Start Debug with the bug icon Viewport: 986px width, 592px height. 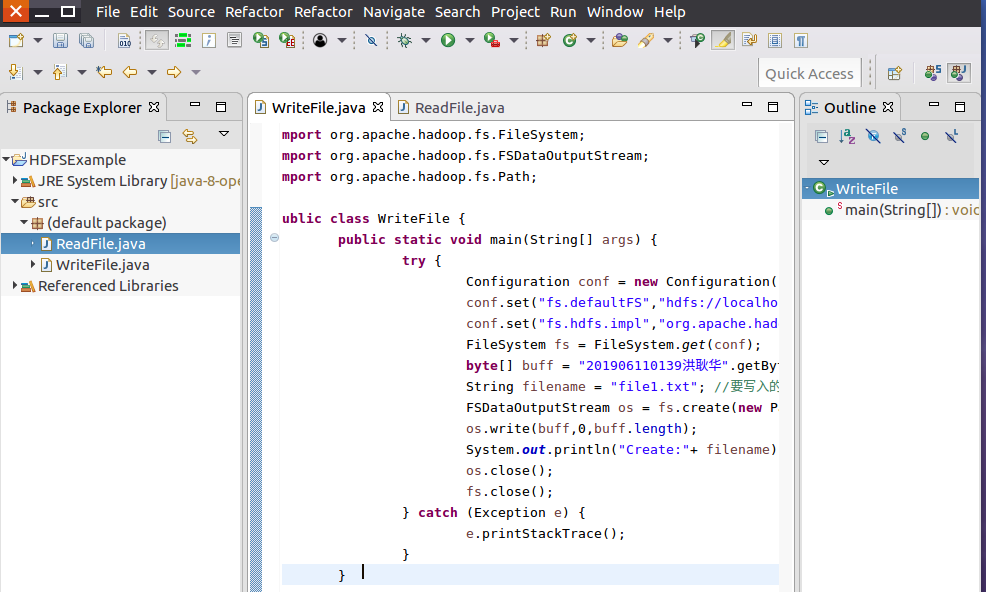(x=404, y=41)
